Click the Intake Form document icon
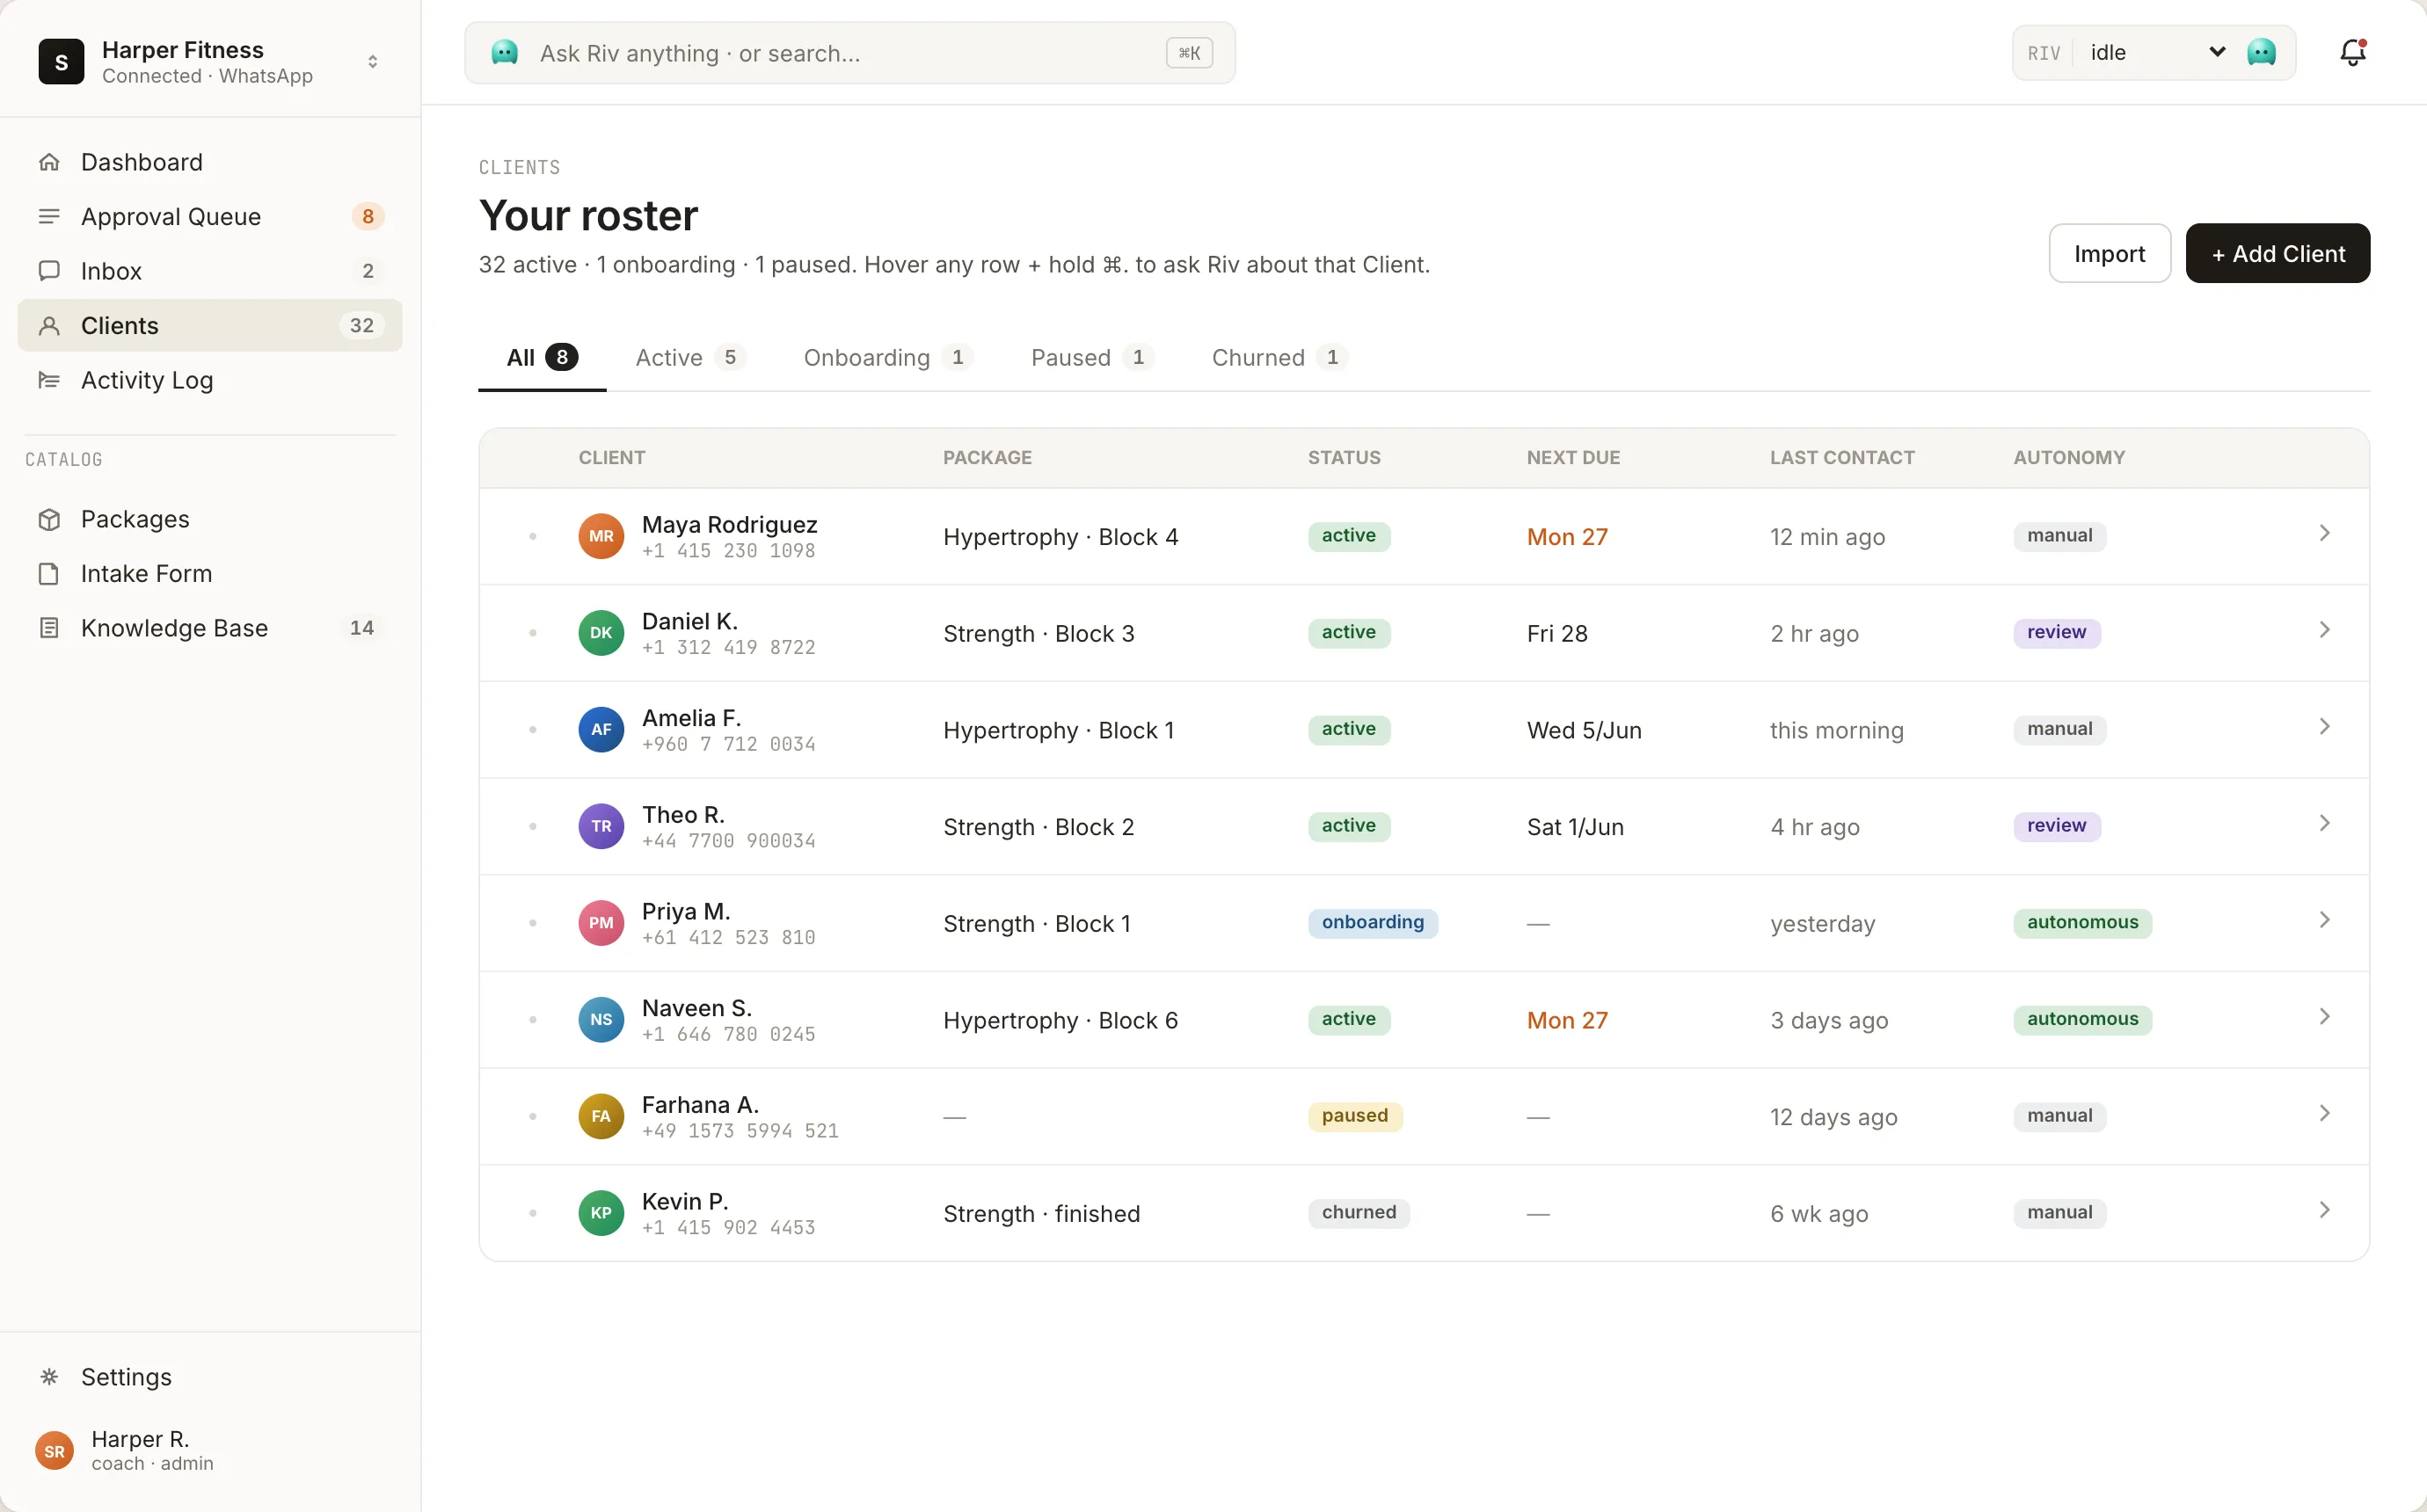The image size is (2427, 1512). (49, 574)
